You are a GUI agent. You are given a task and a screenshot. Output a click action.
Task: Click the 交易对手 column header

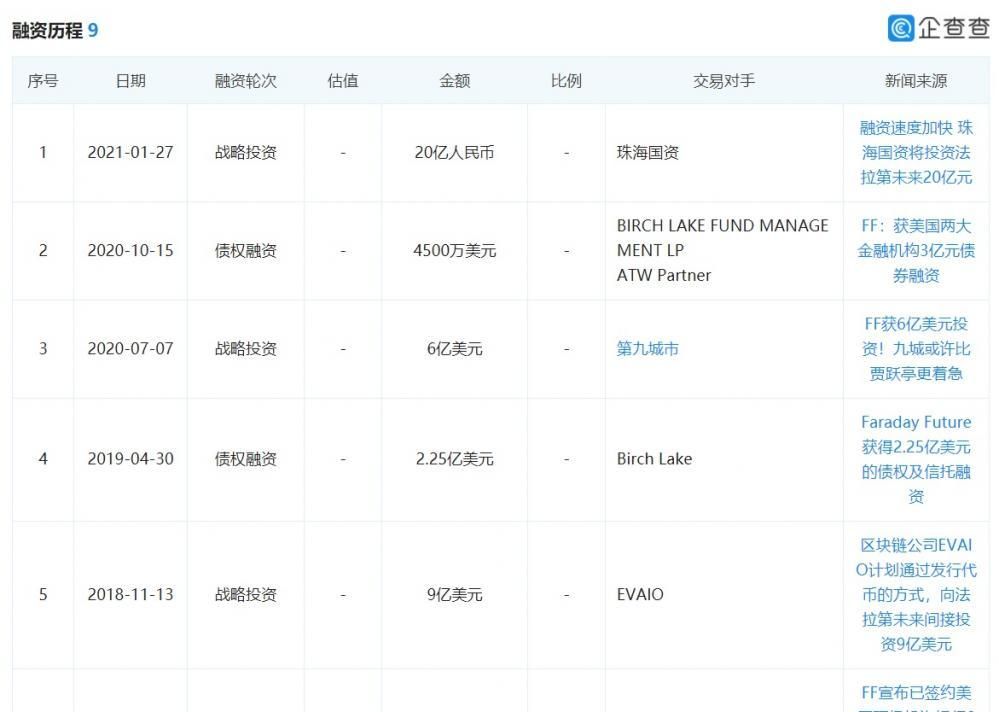(x=724, y=81)
